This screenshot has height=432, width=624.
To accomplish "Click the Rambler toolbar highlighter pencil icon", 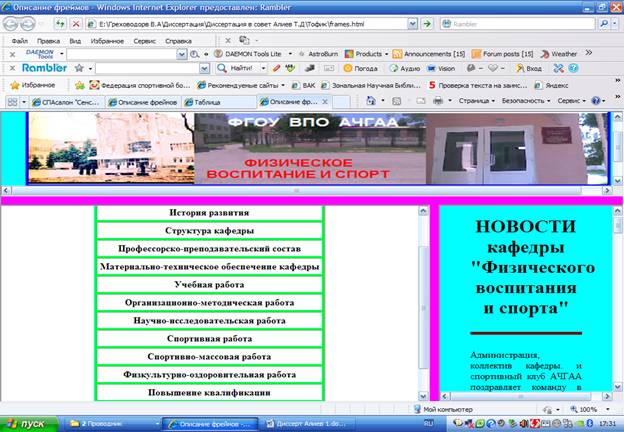I will (276, 68).
